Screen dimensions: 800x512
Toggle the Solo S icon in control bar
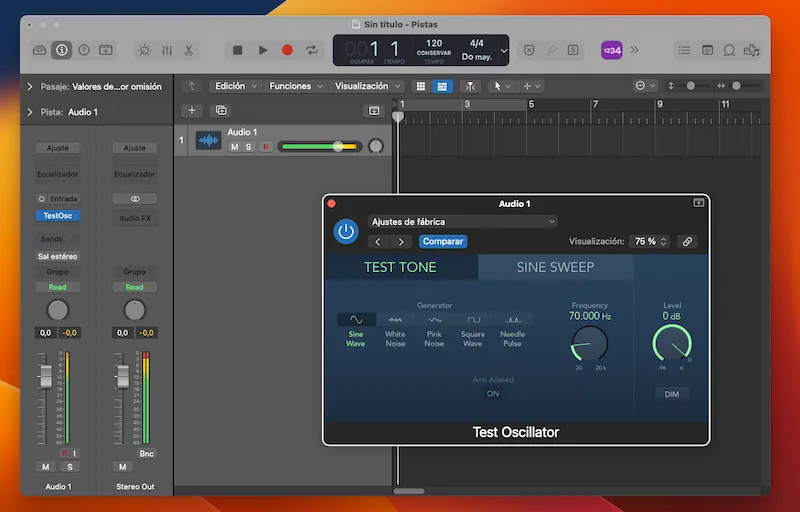point(573,50)
